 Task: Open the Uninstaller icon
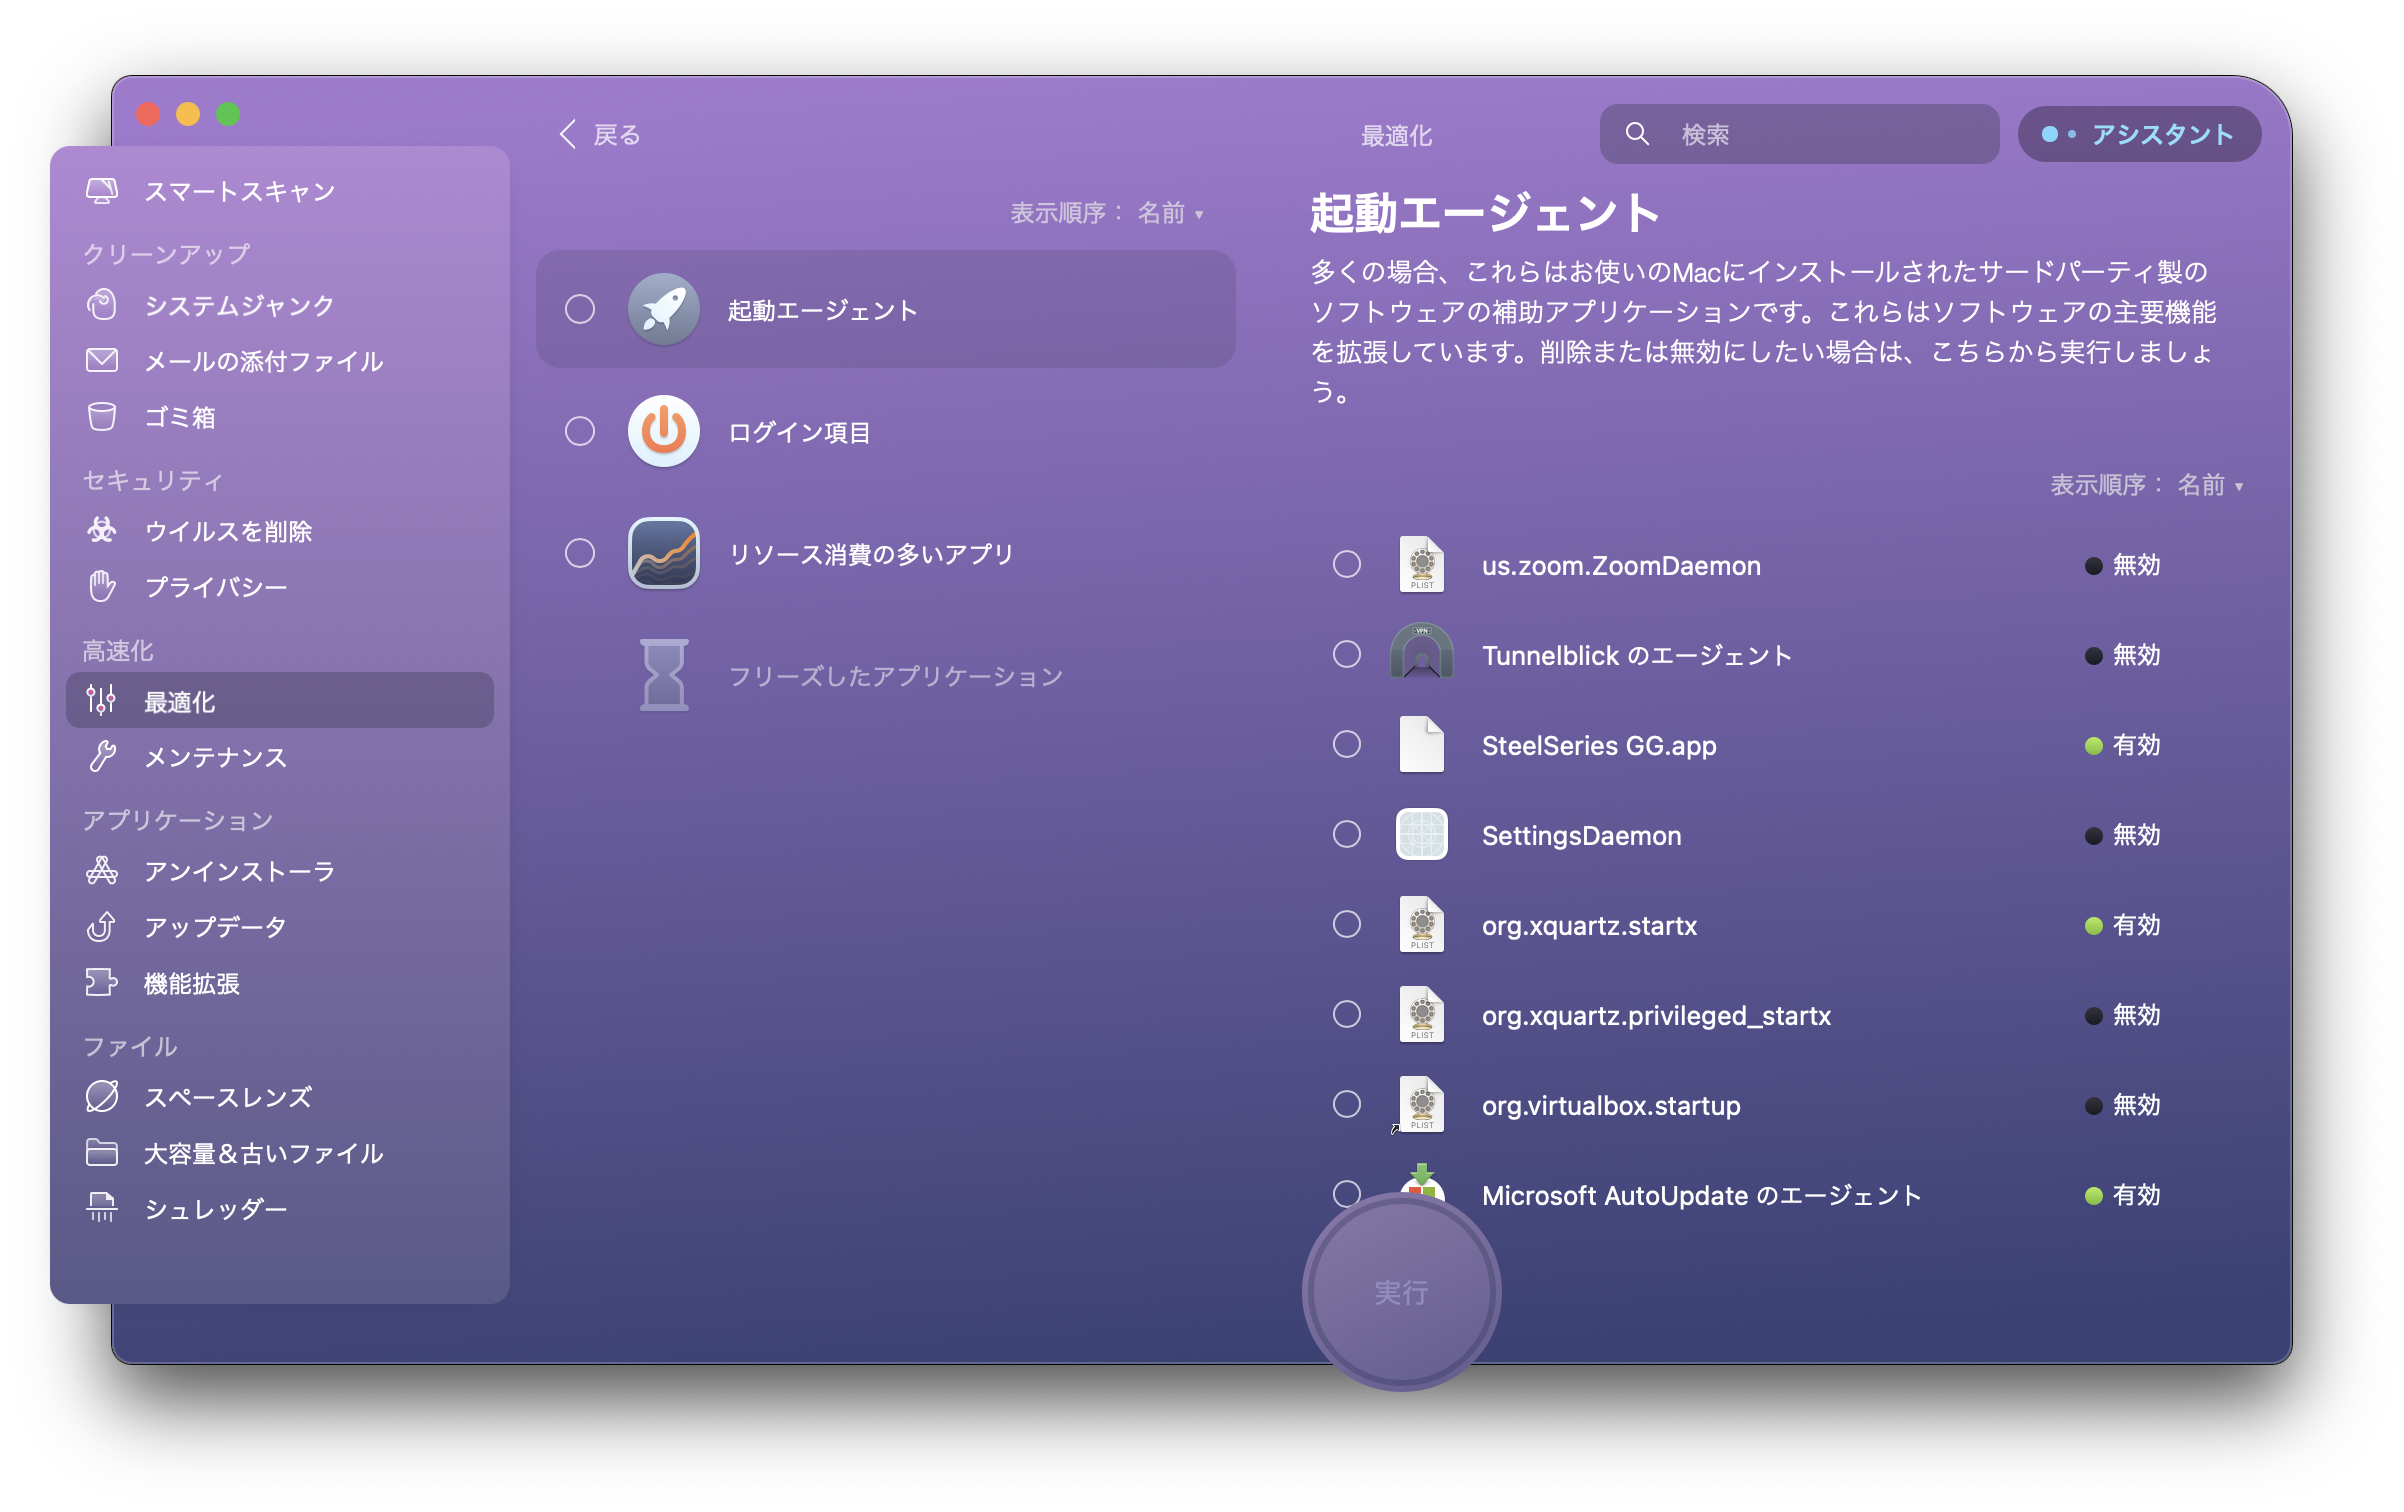coord(102,871)
